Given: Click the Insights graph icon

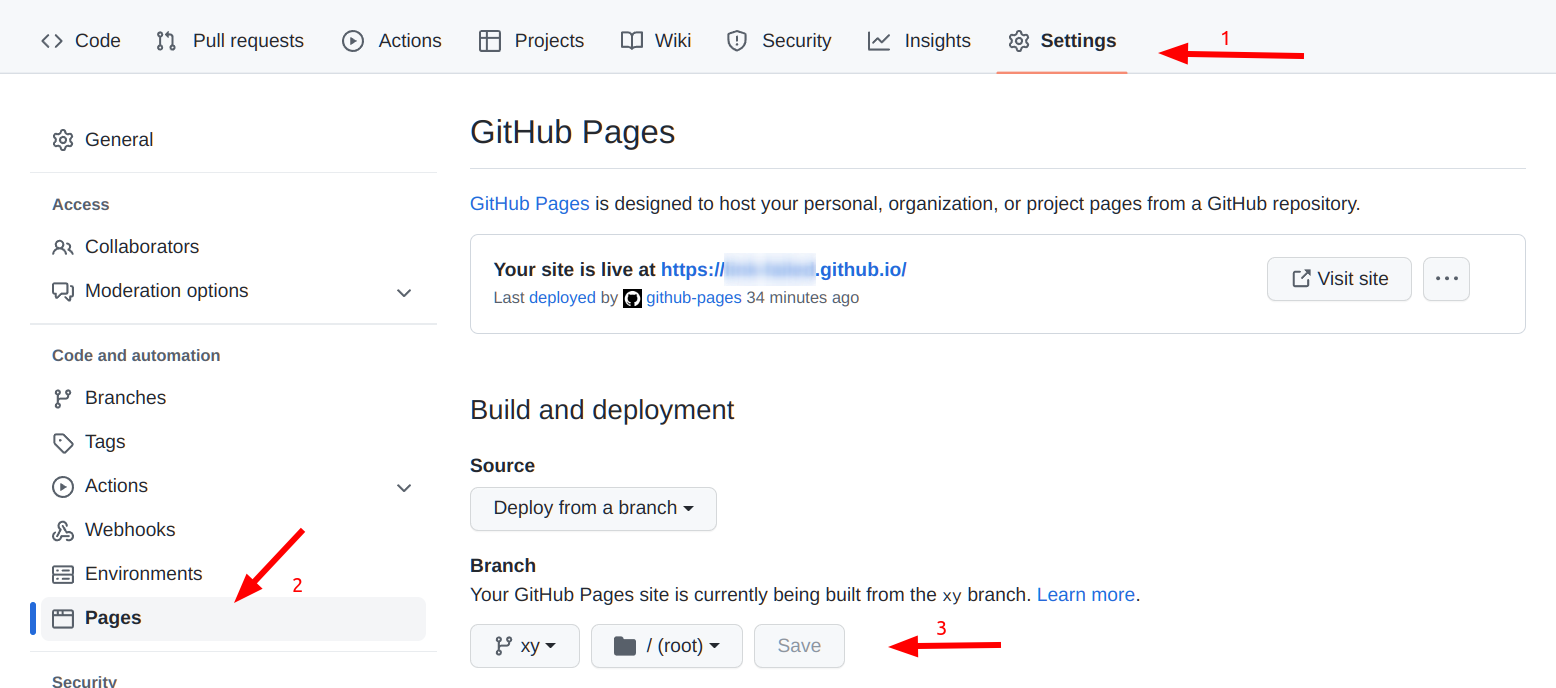Looking at the screenshot, I should point(879,41).
